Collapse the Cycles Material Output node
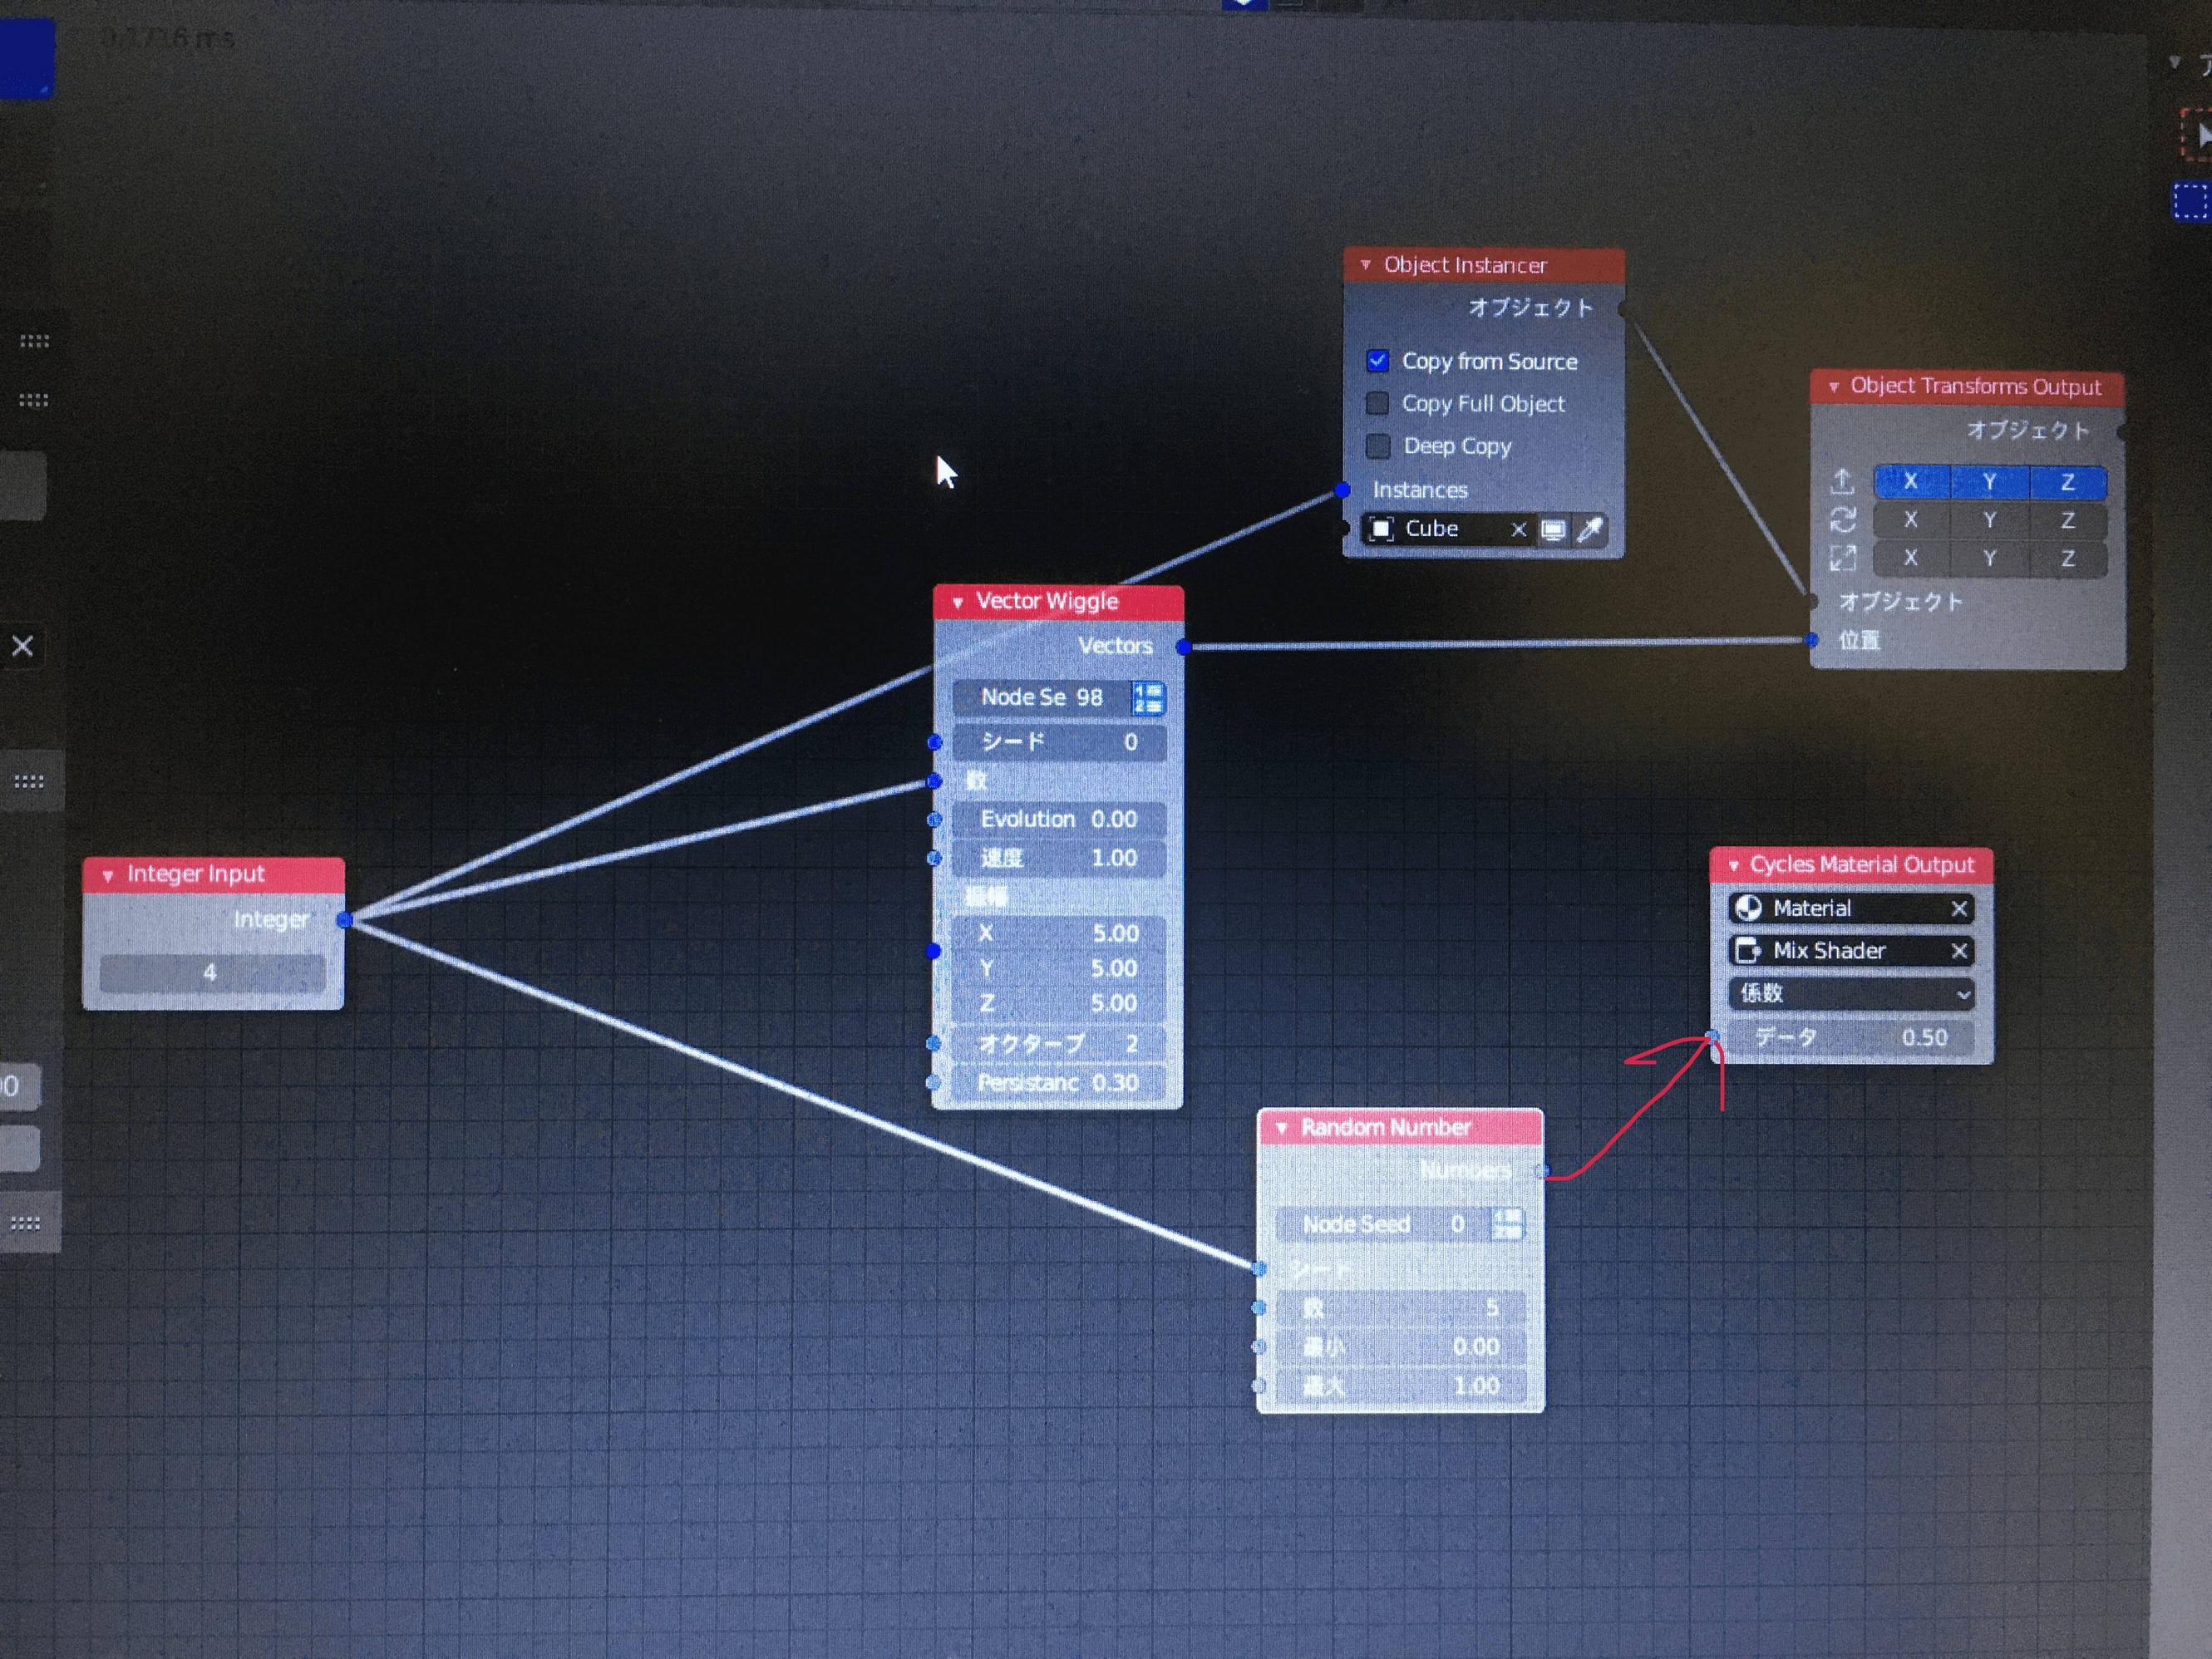 (1733, 865)
